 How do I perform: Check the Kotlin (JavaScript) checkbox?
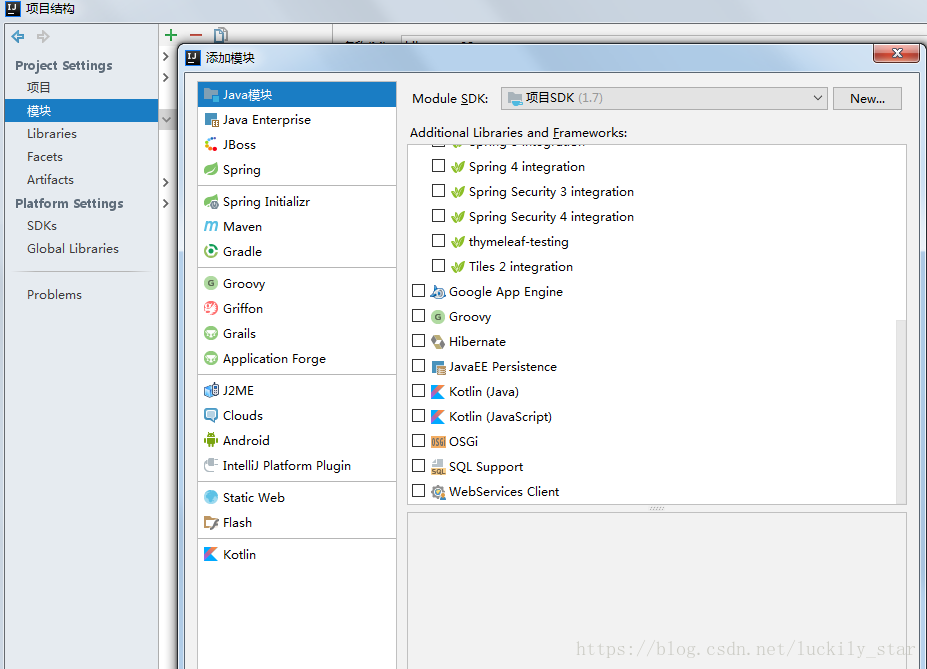click(x=419, y=415)
